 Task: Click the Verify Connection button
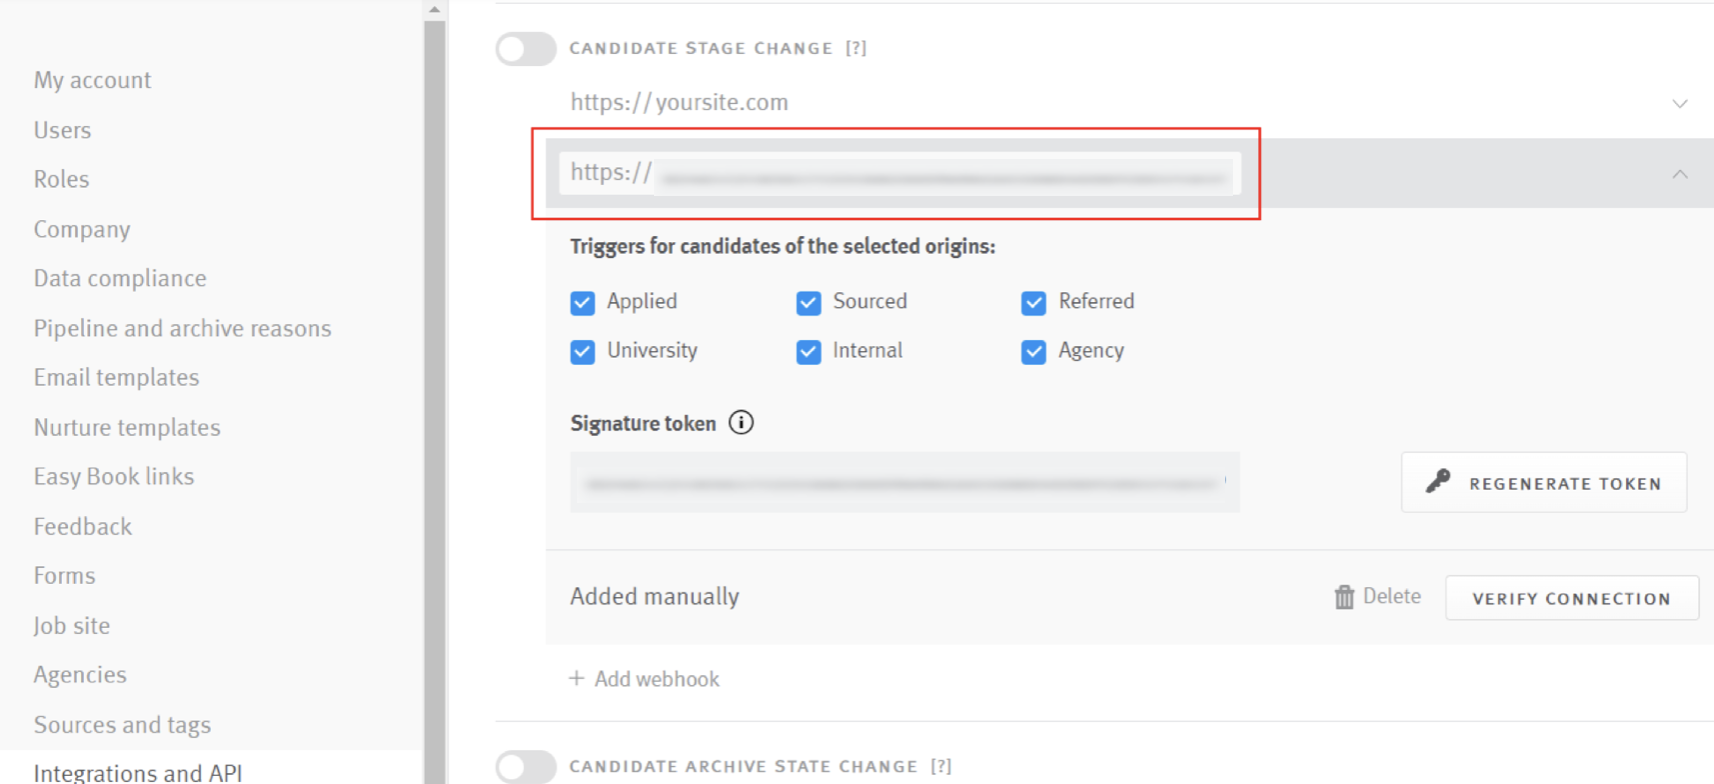(1571, 597)
